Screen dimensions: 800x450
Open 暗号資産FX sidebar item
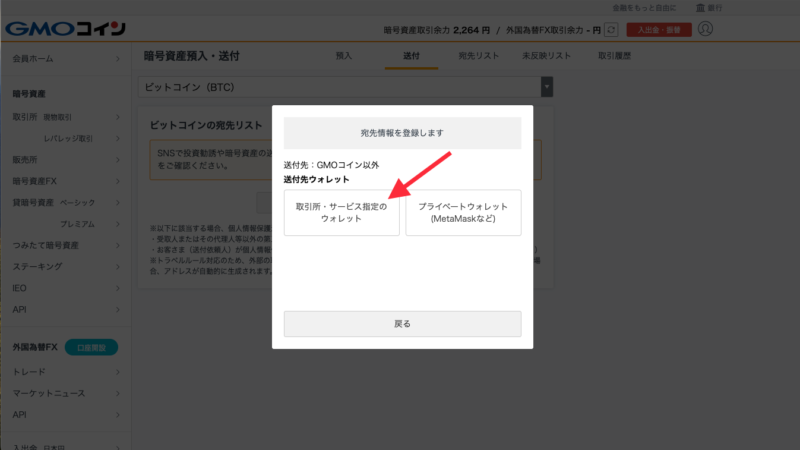click(66, 181)
